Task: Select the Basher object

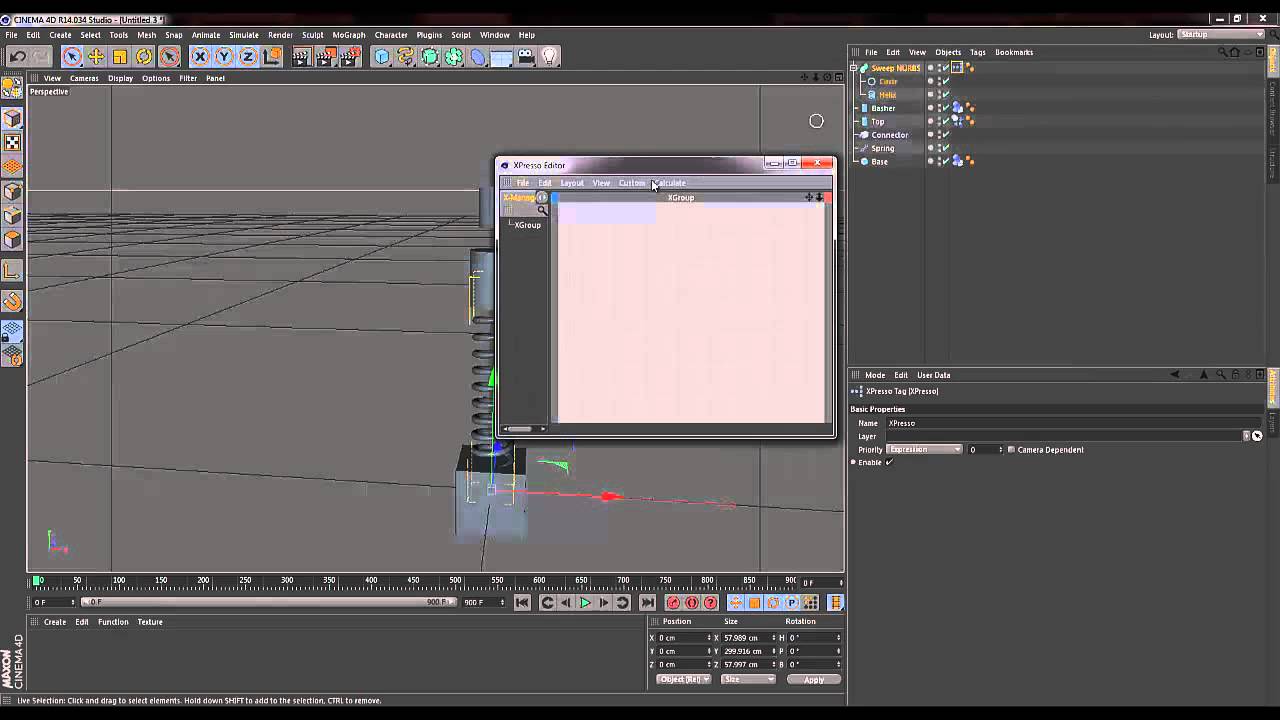Action: click(883, 108)
